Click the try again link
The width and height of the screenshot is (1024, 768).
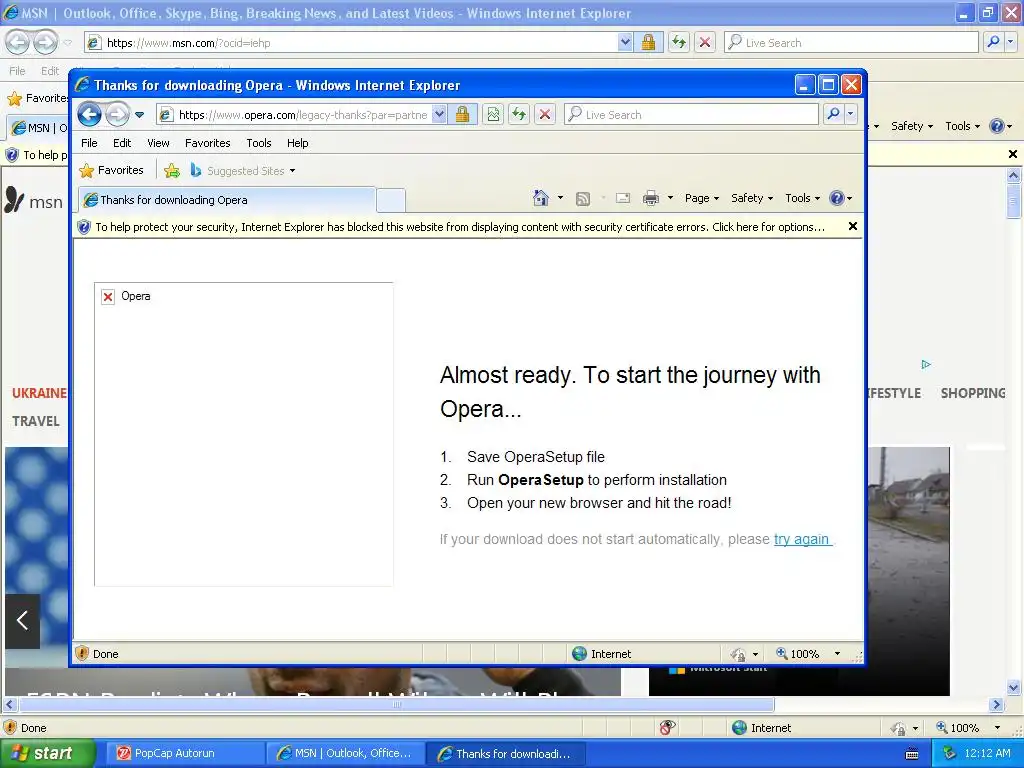[802, 539]
